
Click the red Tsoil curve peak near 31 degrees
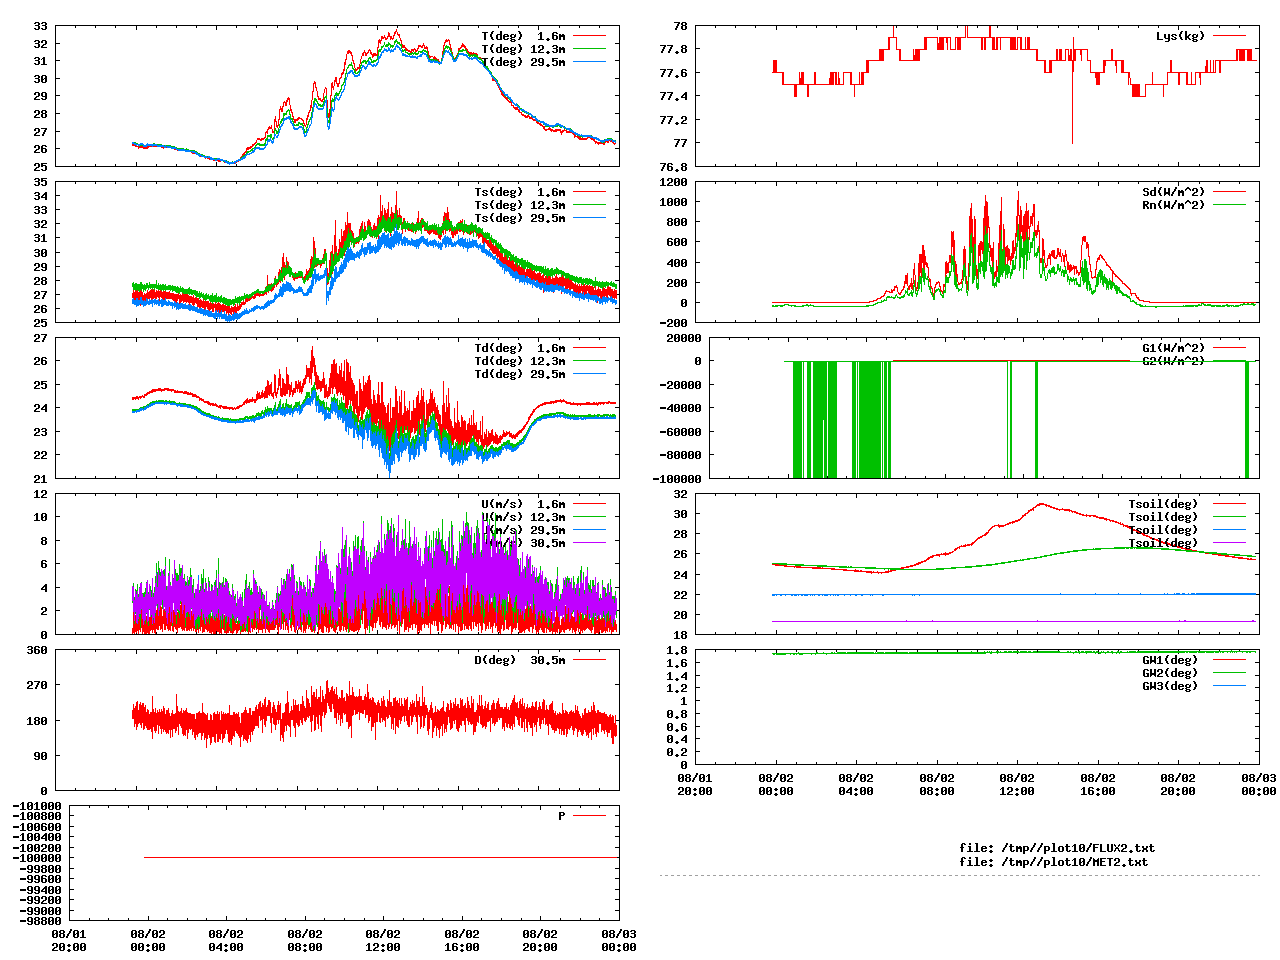pos(1041,504)
